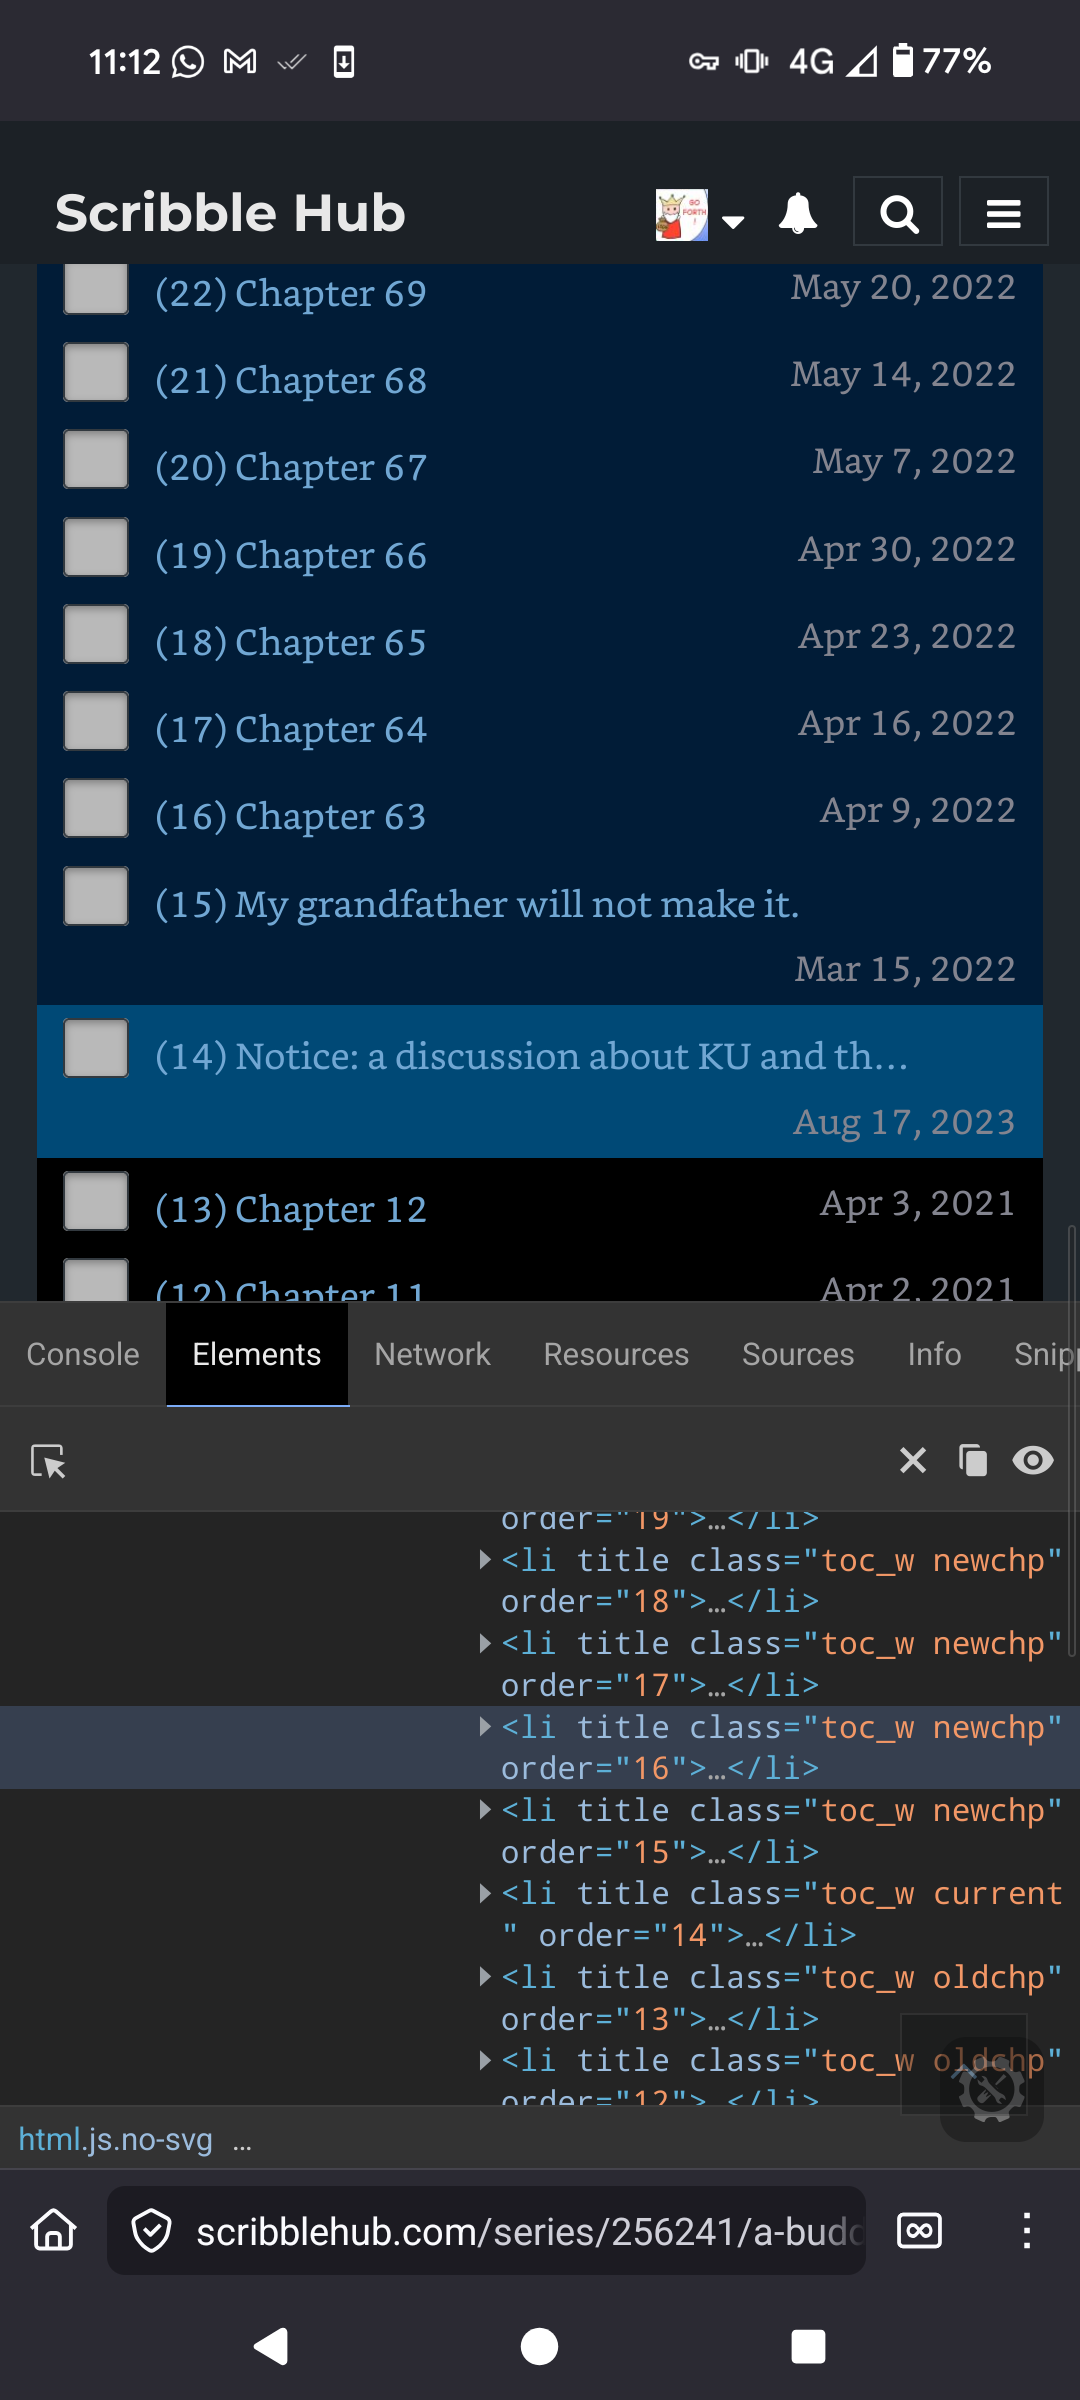Image resolution: width=1080 pixels, height=2400 pixels.
Task: Open the Scribble Hub search
Action: tap(897, 212)
